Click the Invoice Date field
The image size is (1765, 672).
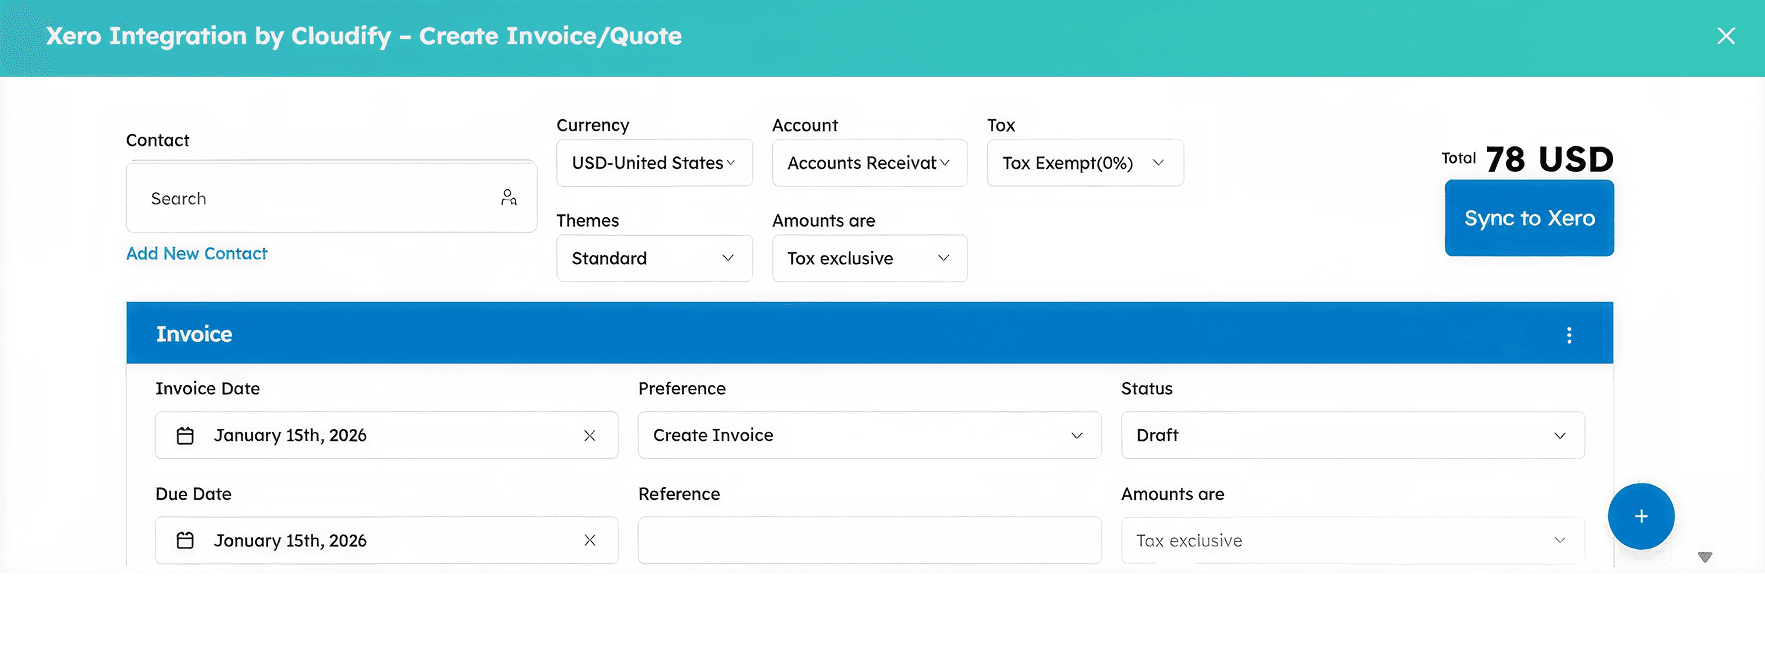pos(386,436)
